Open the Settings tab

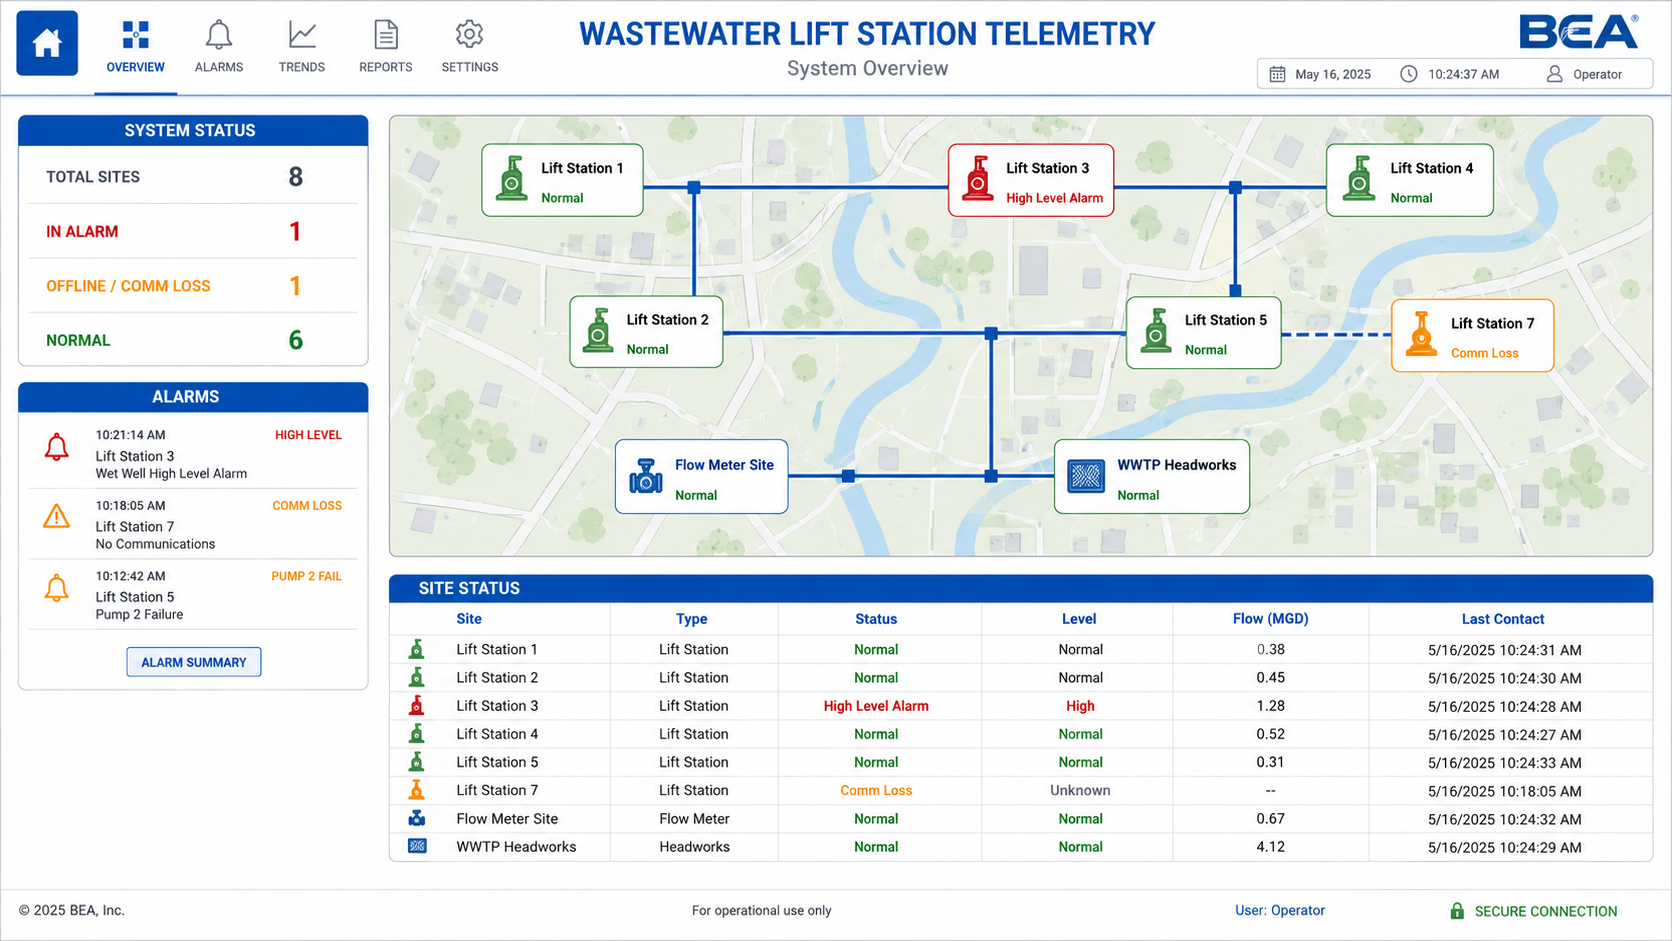click(469, 47)
